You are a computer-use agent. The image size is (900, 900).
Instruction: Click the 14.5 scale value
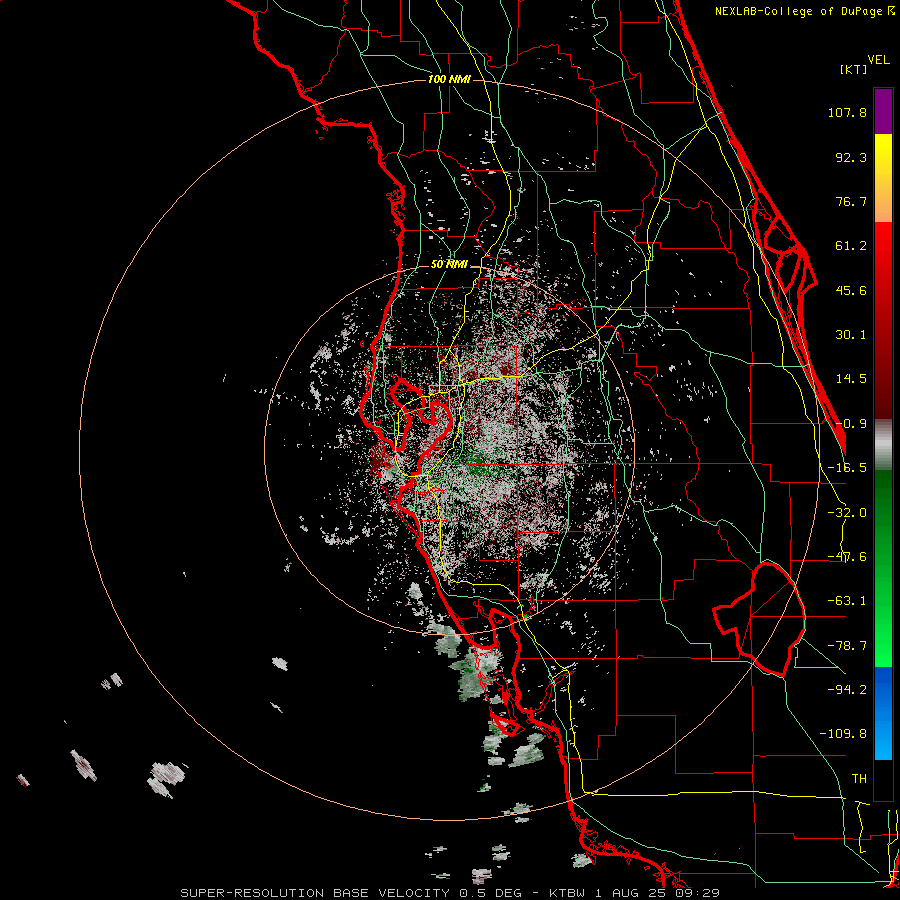click(851, 379)
